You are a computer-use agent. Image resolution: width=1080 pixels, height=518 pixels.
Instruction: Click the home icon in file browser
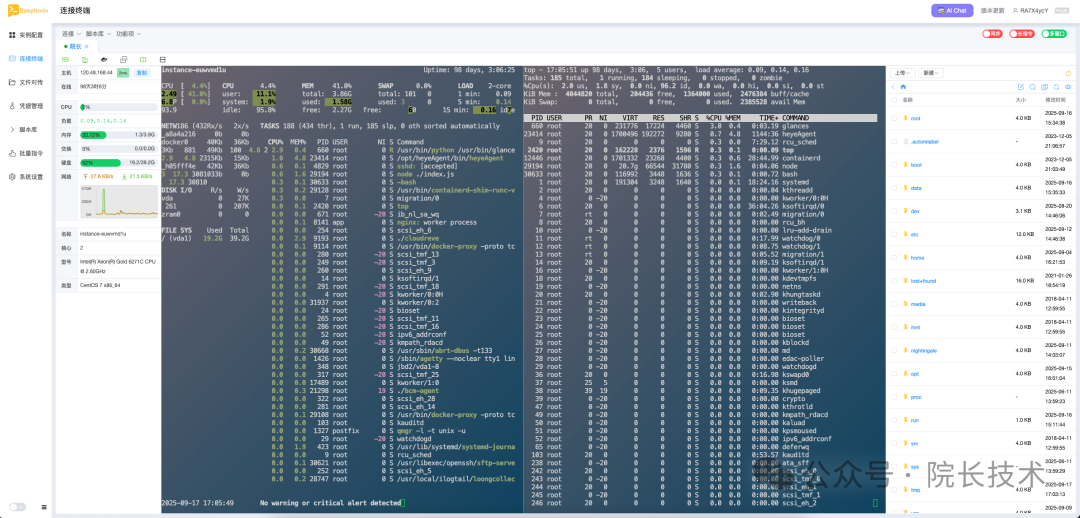click(904, 87)
